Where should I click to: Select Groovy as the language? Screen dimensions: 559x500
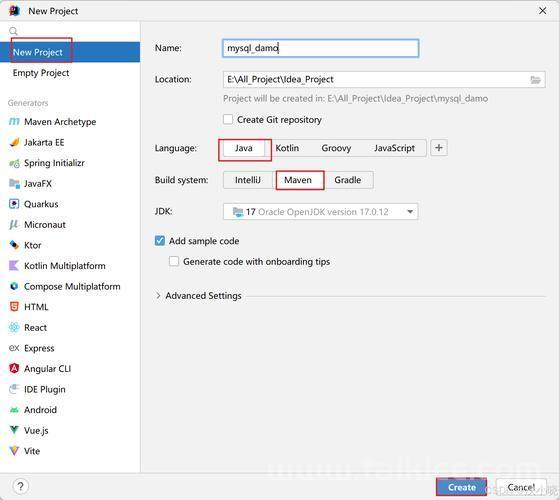tap(336, 148)
